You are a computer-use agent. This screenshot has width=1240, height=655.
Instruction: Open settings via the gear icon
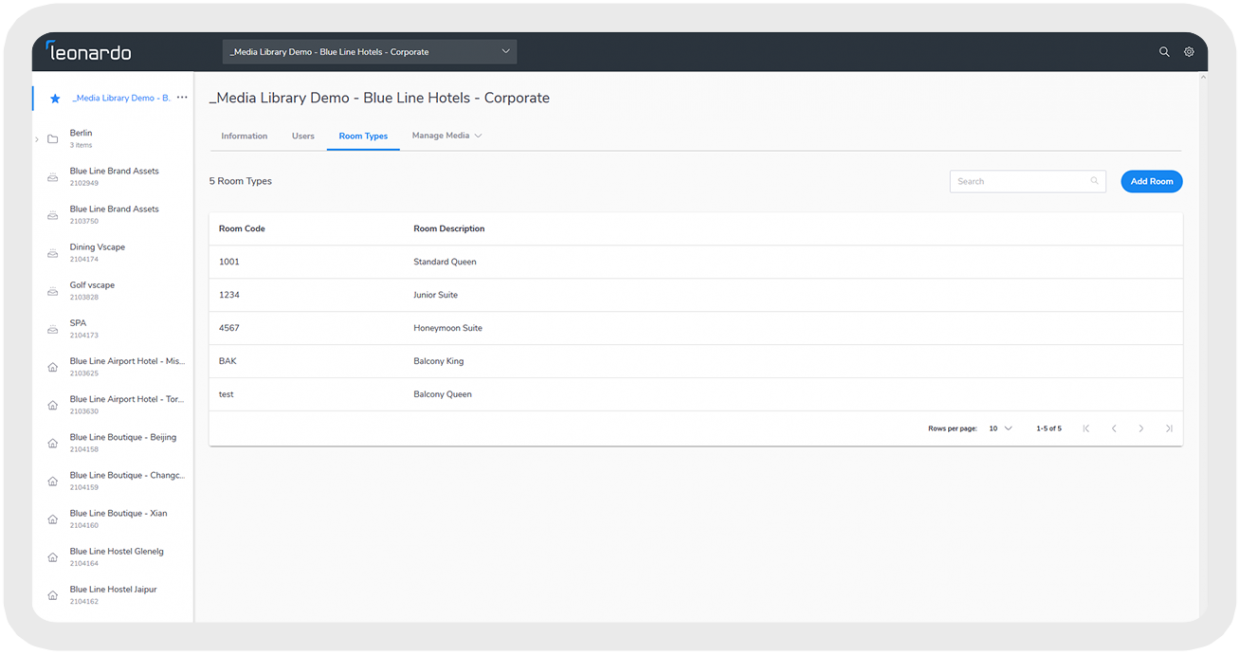(1189, 52)
